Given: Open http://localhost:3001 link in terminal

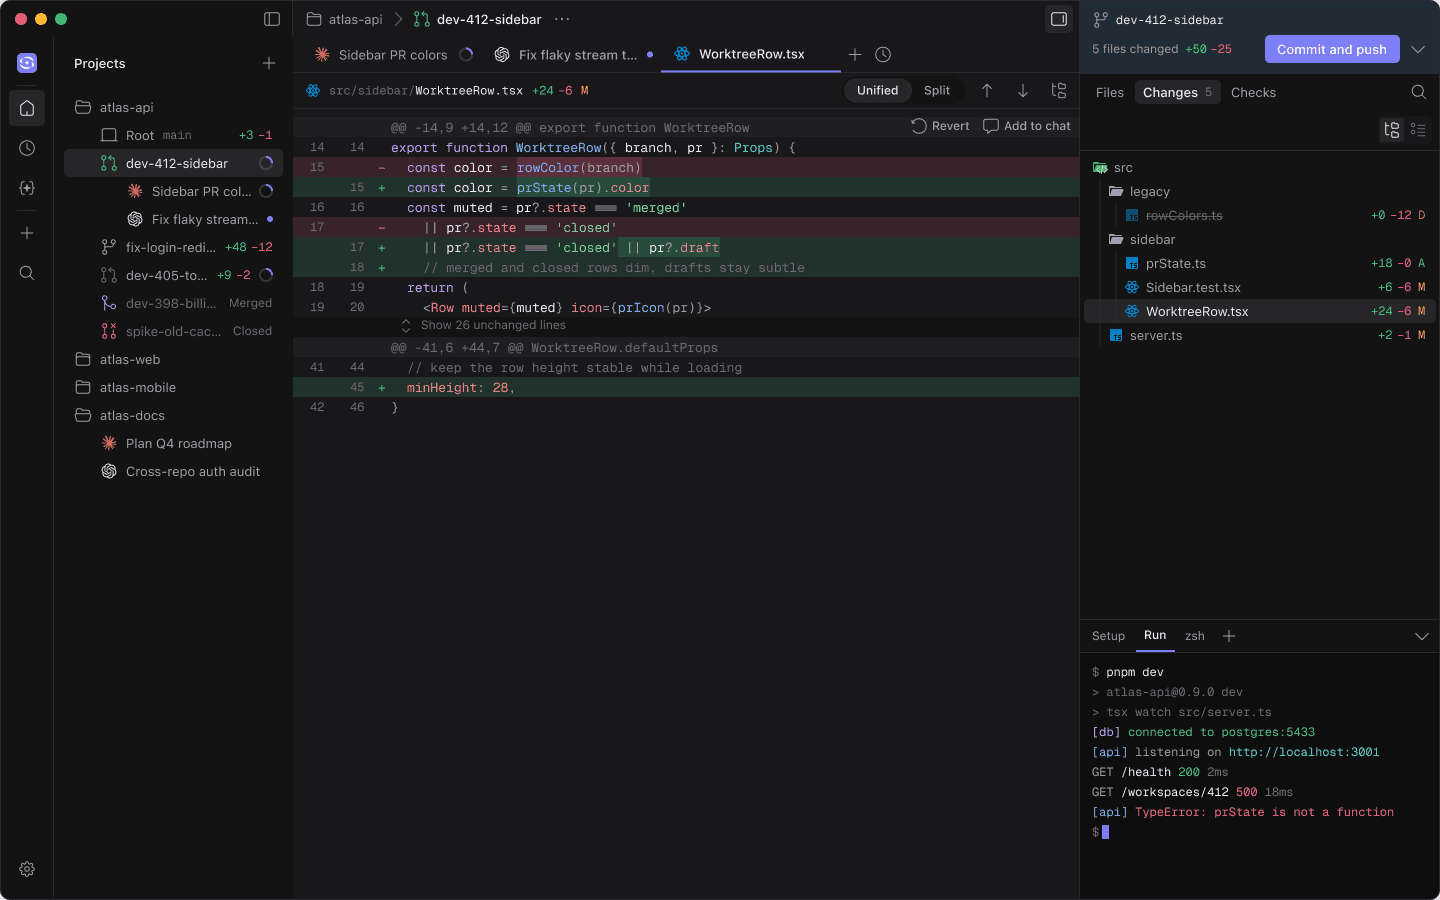Looking at the screenshot, I should (x=1304, y=752).
